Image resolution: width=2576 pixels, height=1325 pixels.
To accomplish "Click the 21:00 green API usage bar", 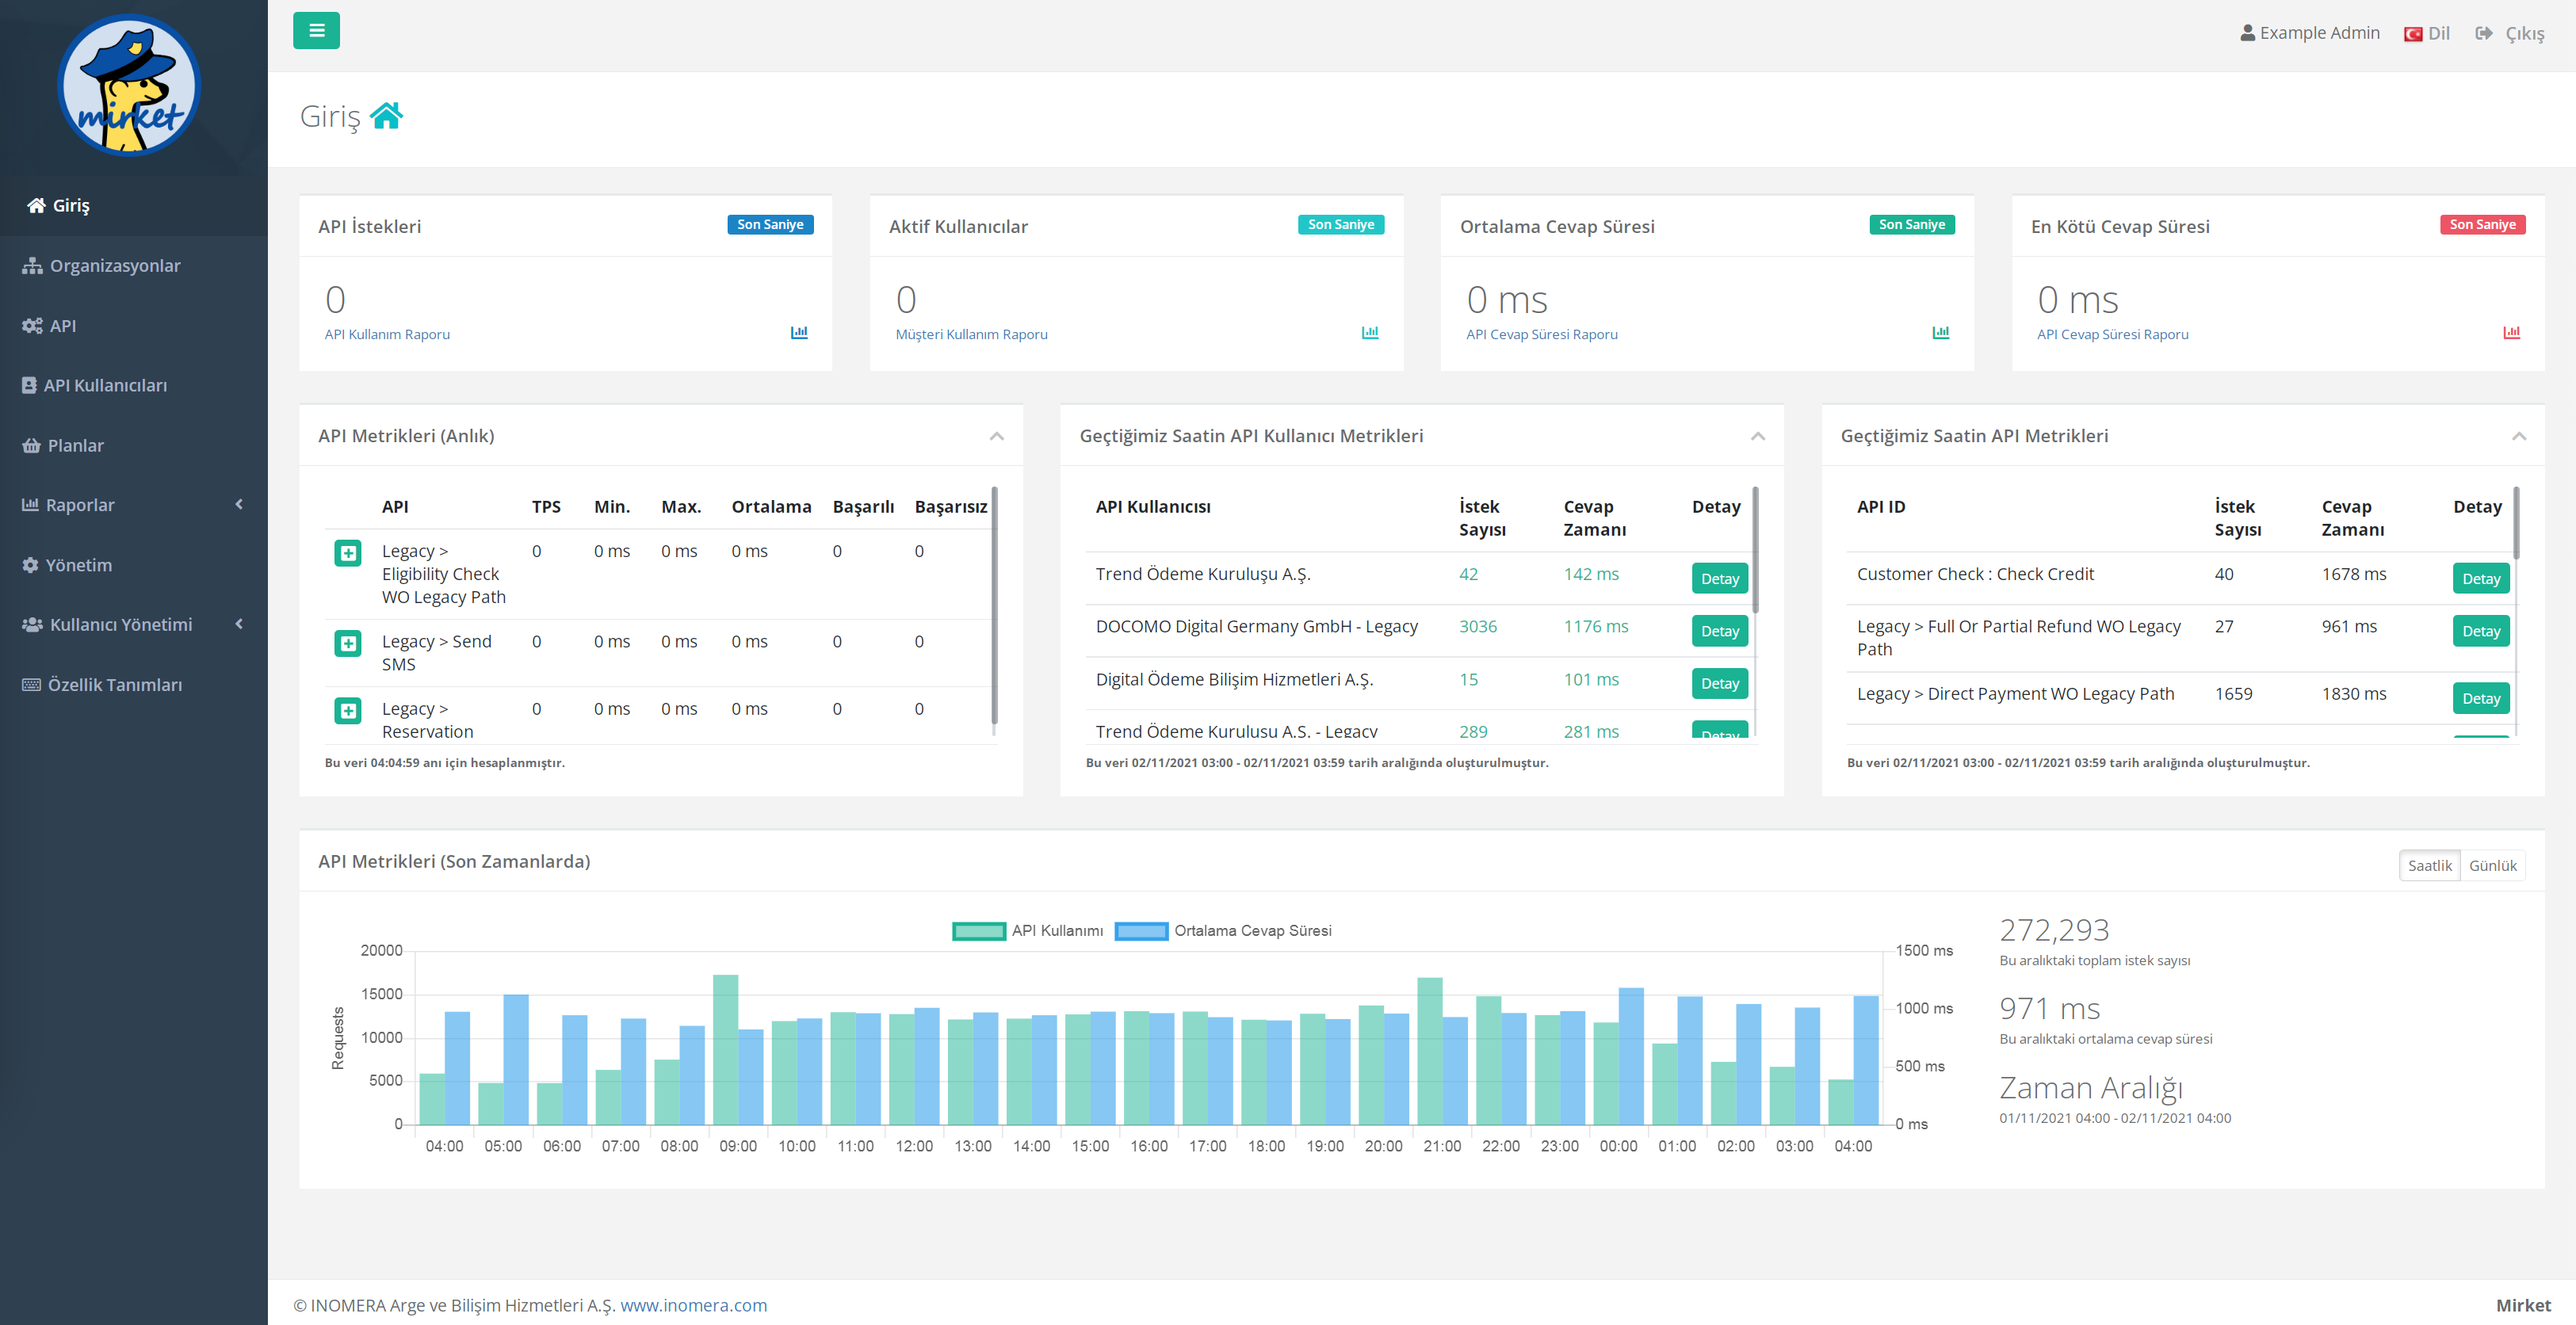I will 1430,1051.
